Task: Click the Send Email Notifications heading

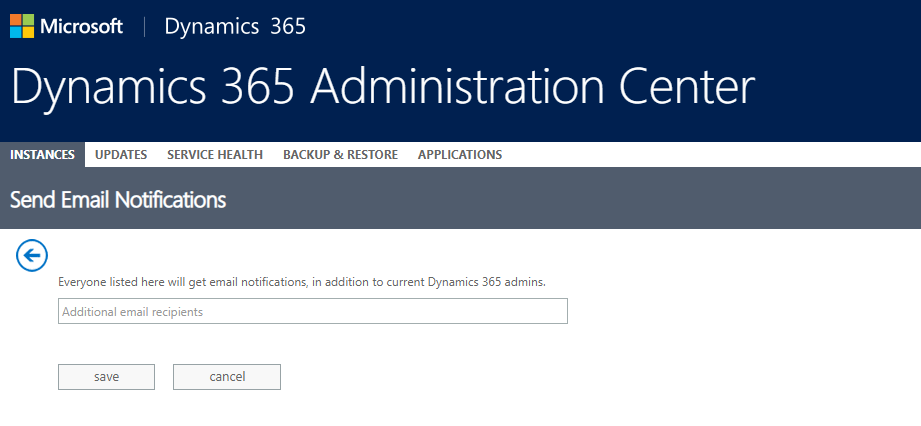Action: pos(118,200)
